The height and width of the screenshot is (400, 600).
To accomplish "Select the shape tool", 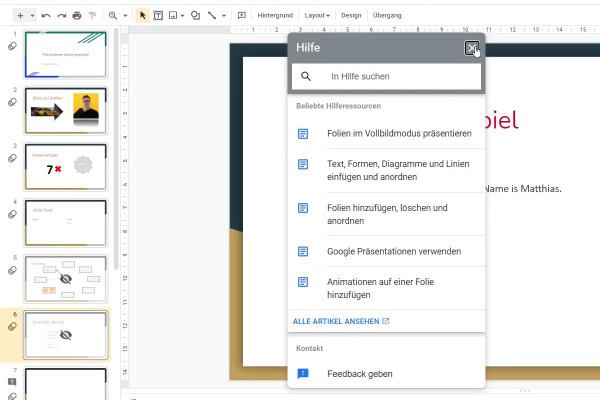I will 196,16.
